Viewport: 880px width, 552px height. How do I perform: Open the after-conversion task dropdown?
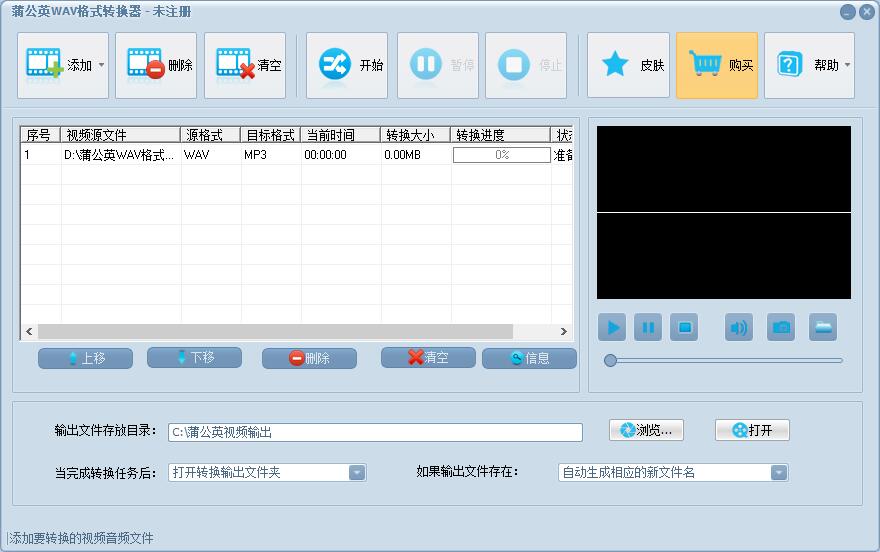(x=357, y=473)
